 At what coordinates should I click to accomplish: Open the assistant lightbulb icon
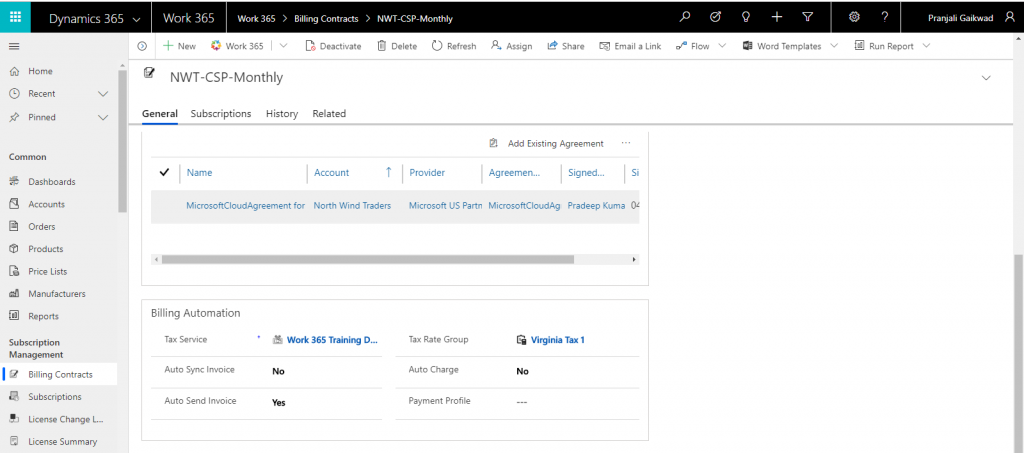(746, 18)
